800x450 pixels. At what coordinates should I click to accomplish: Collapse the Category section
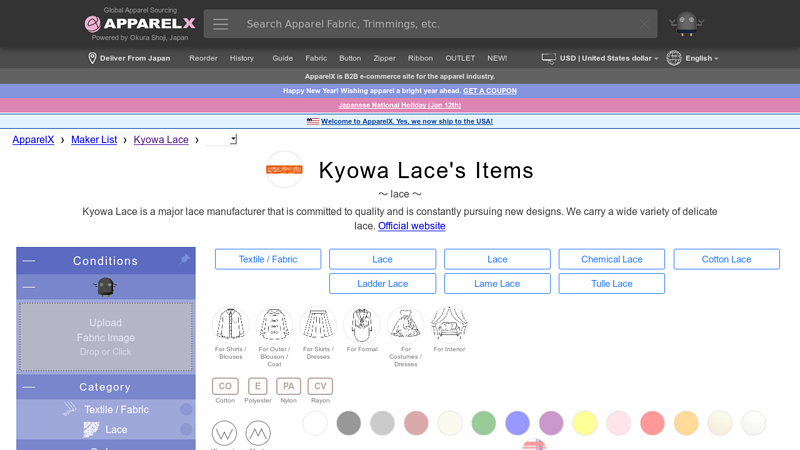click(29, 387)
